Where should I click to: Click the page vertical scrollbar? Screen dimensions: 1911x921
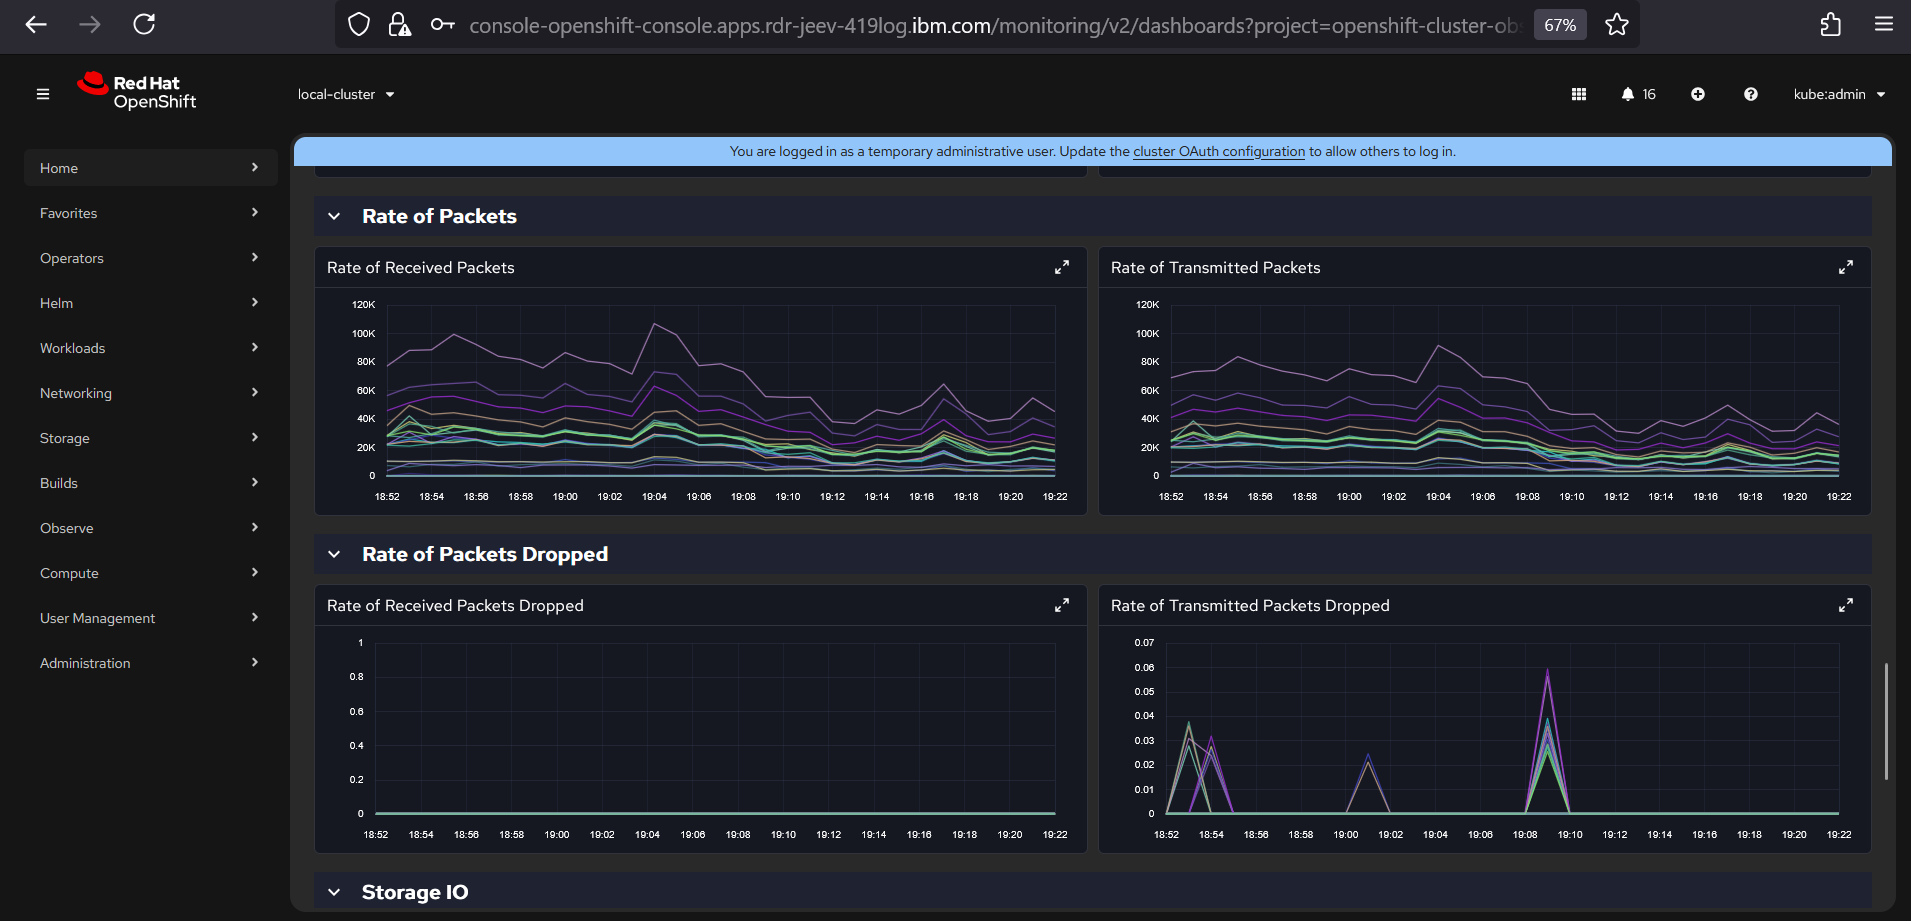(1886, 720)
